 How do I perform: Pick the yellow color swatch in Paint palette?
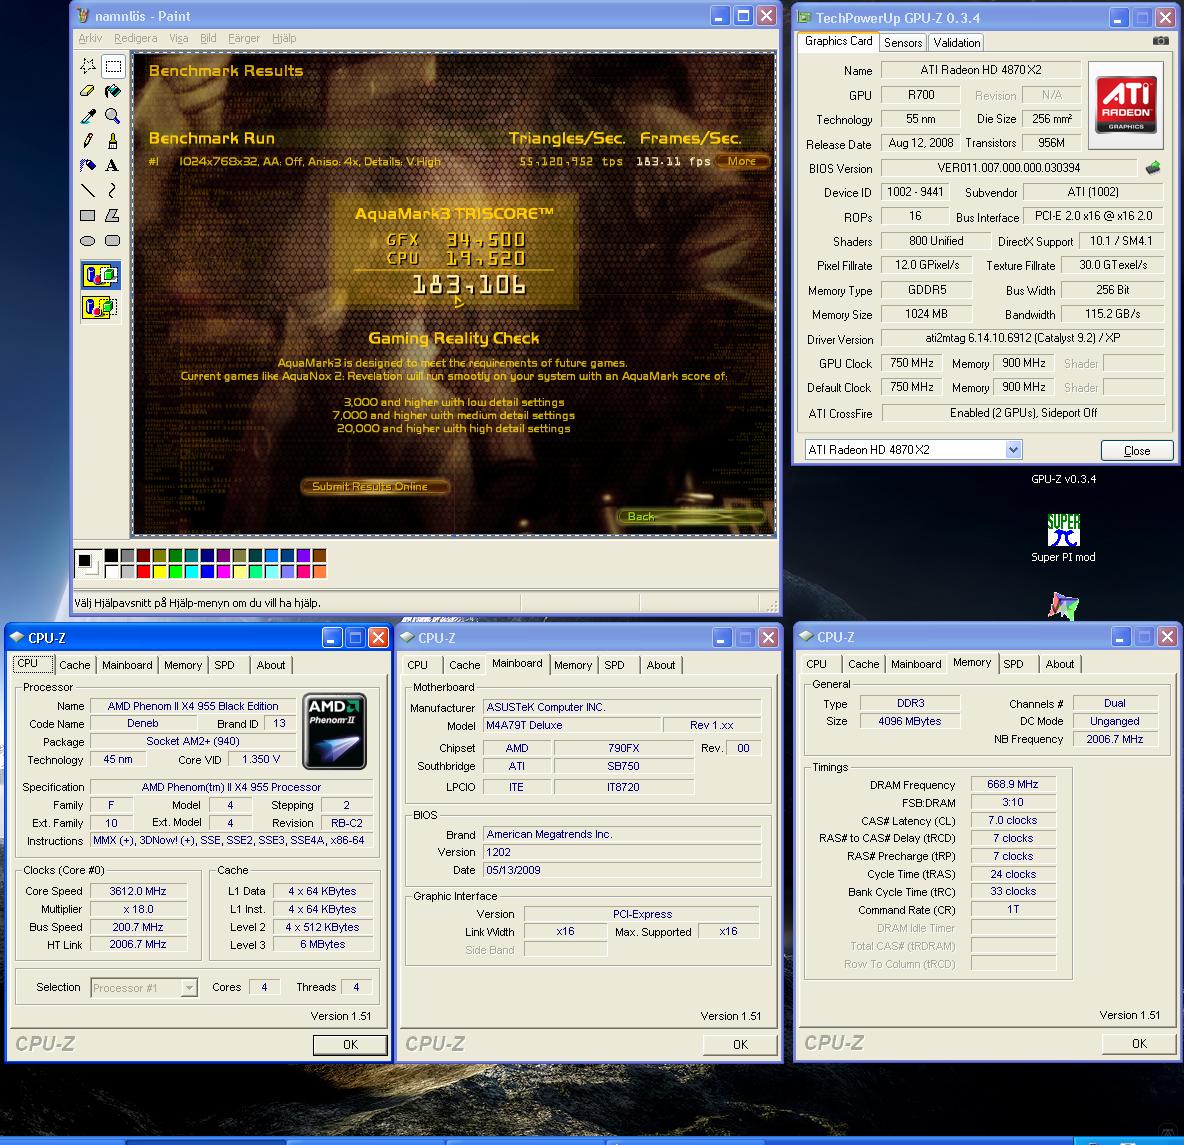(x=159, y=571)
